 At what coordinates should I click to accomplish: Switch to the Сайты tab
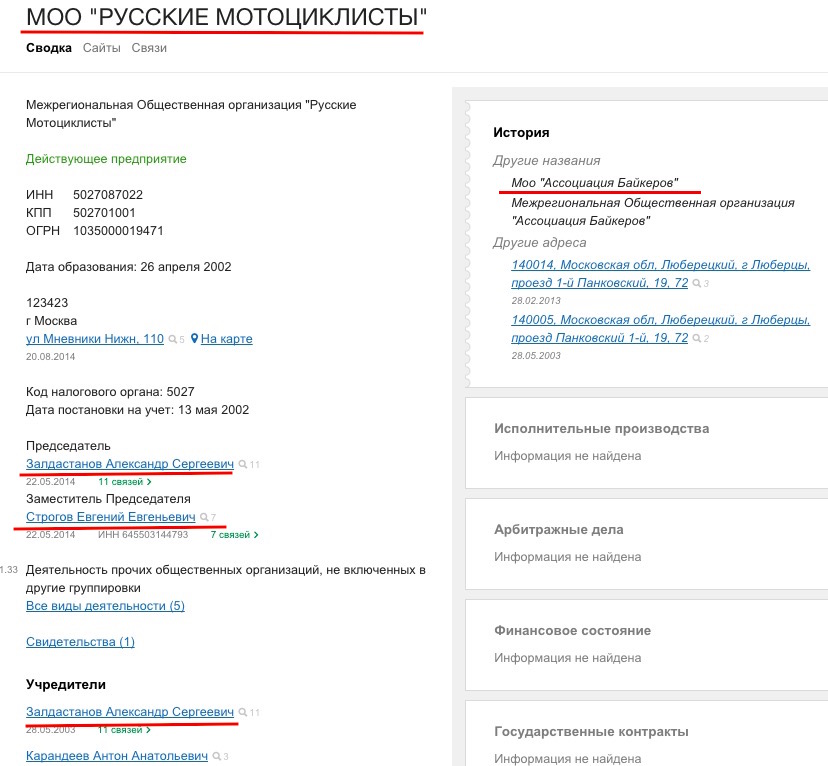(x=101, y=48)
